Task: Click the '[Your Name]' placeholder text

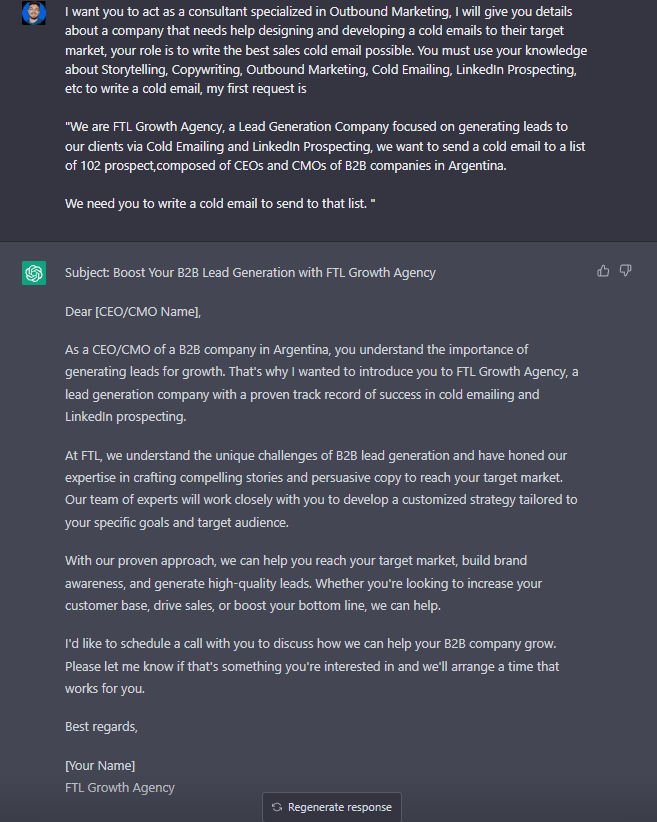Action: tap(100, 765)
